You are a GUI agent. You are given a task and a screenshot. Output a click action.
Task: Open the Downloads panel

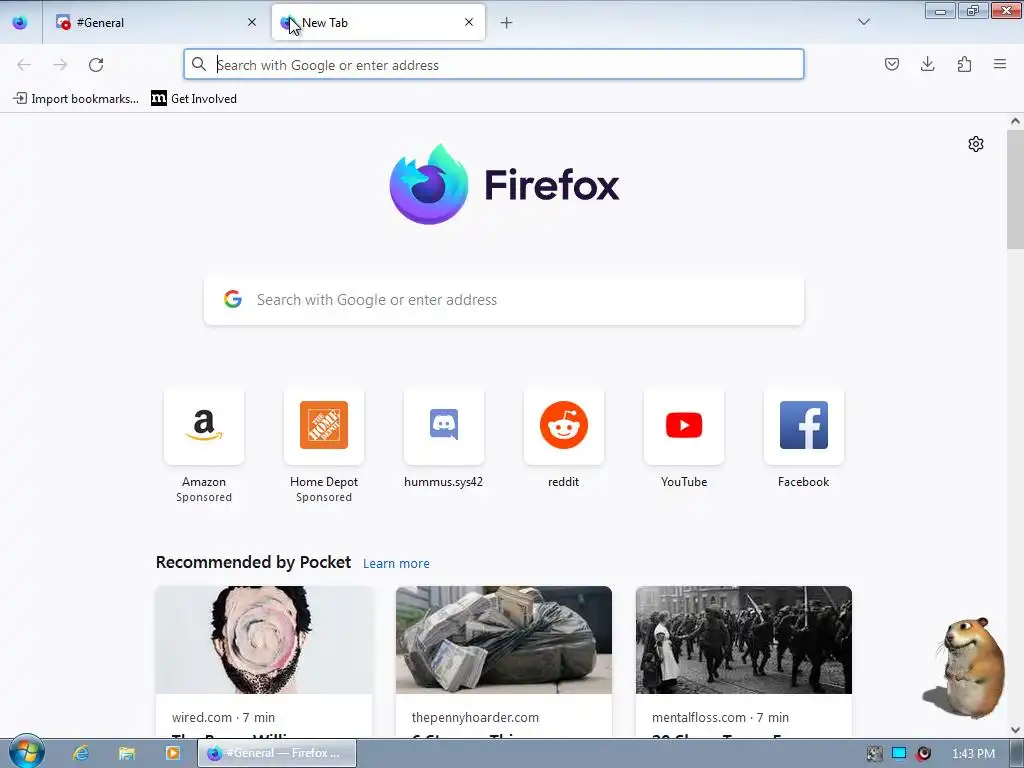pyautogui.click(x=927, y=64)
